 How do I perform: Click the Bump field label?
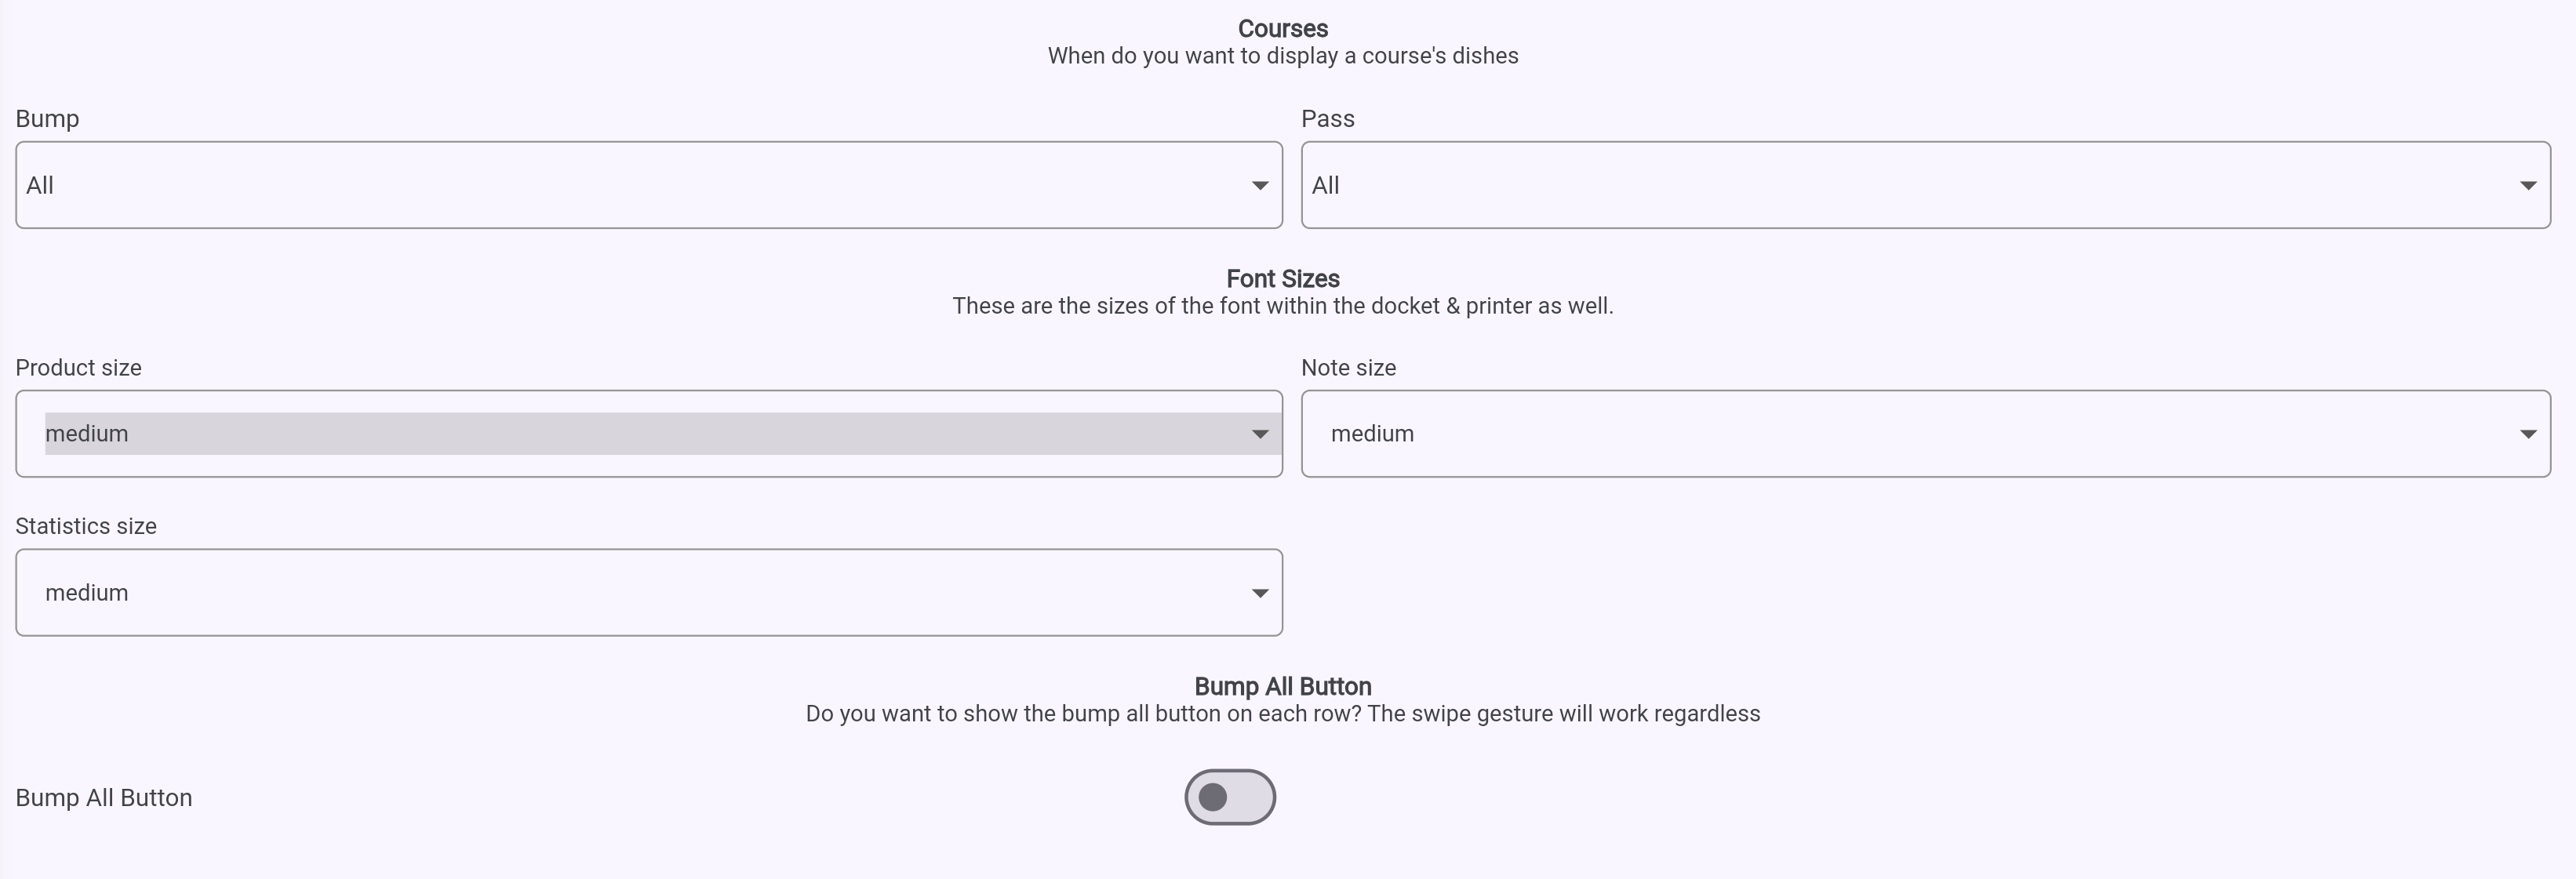tap(47, 119)
